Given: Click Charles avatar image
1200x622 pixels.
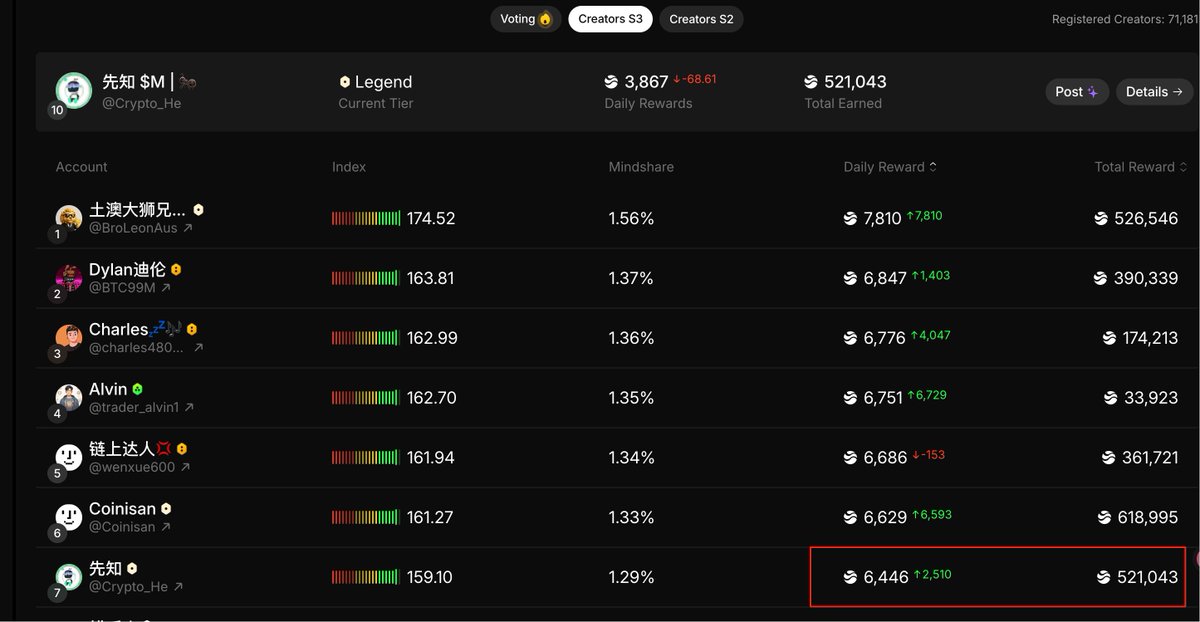Looking at the screenshot, I should [69, 338].
